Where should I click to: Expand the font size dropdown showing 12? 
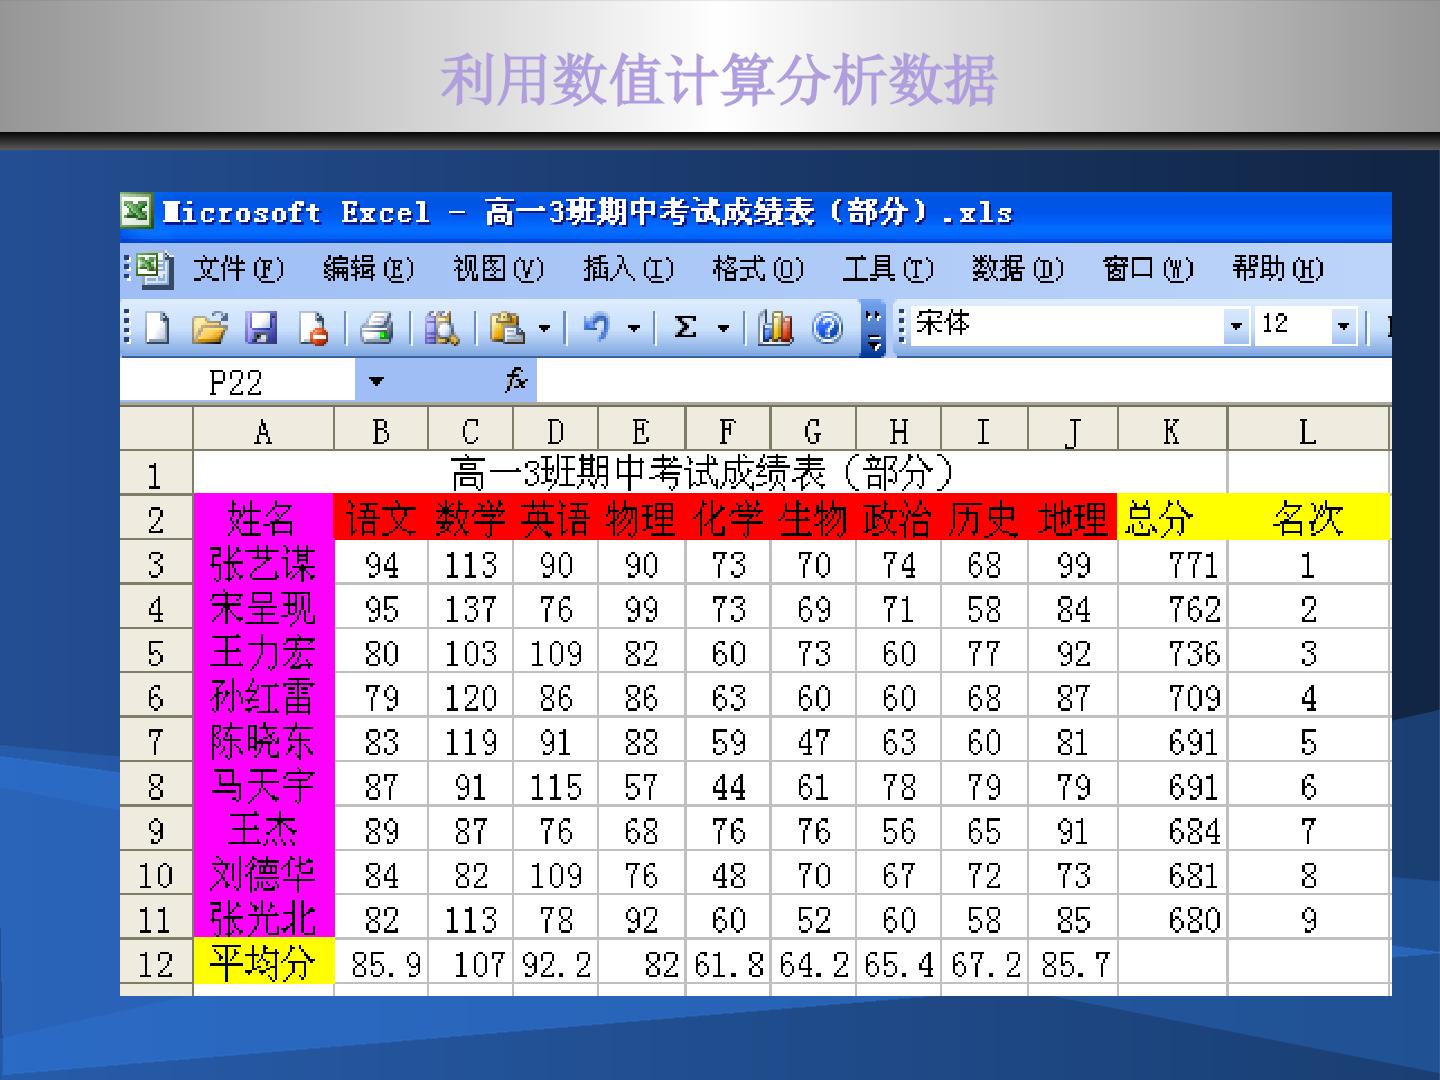tap(1343, 326)
